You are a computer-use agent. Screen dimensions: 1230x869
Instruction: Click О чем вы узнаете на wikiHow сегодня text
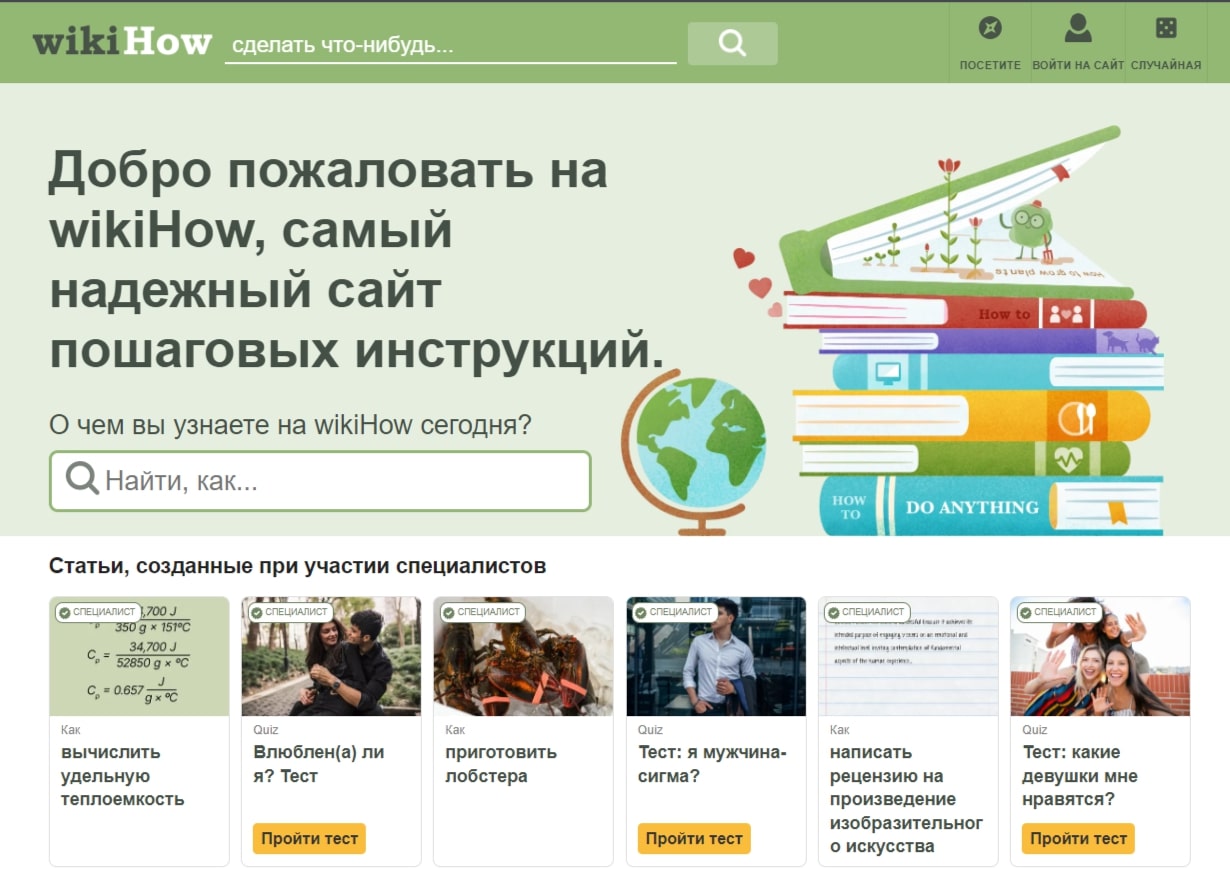click(290, 425)
